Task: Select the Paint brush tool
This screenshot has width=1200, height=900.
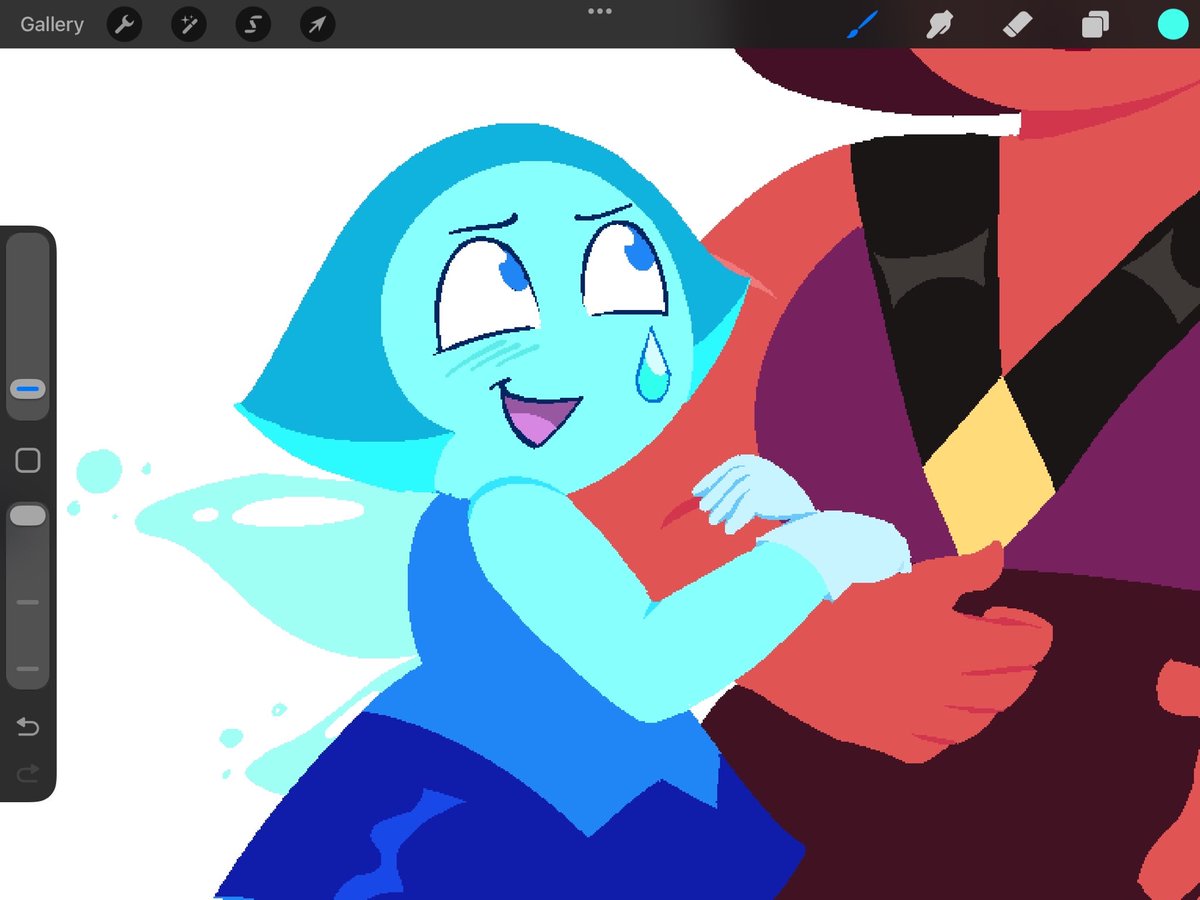Action: pos(861,24)
